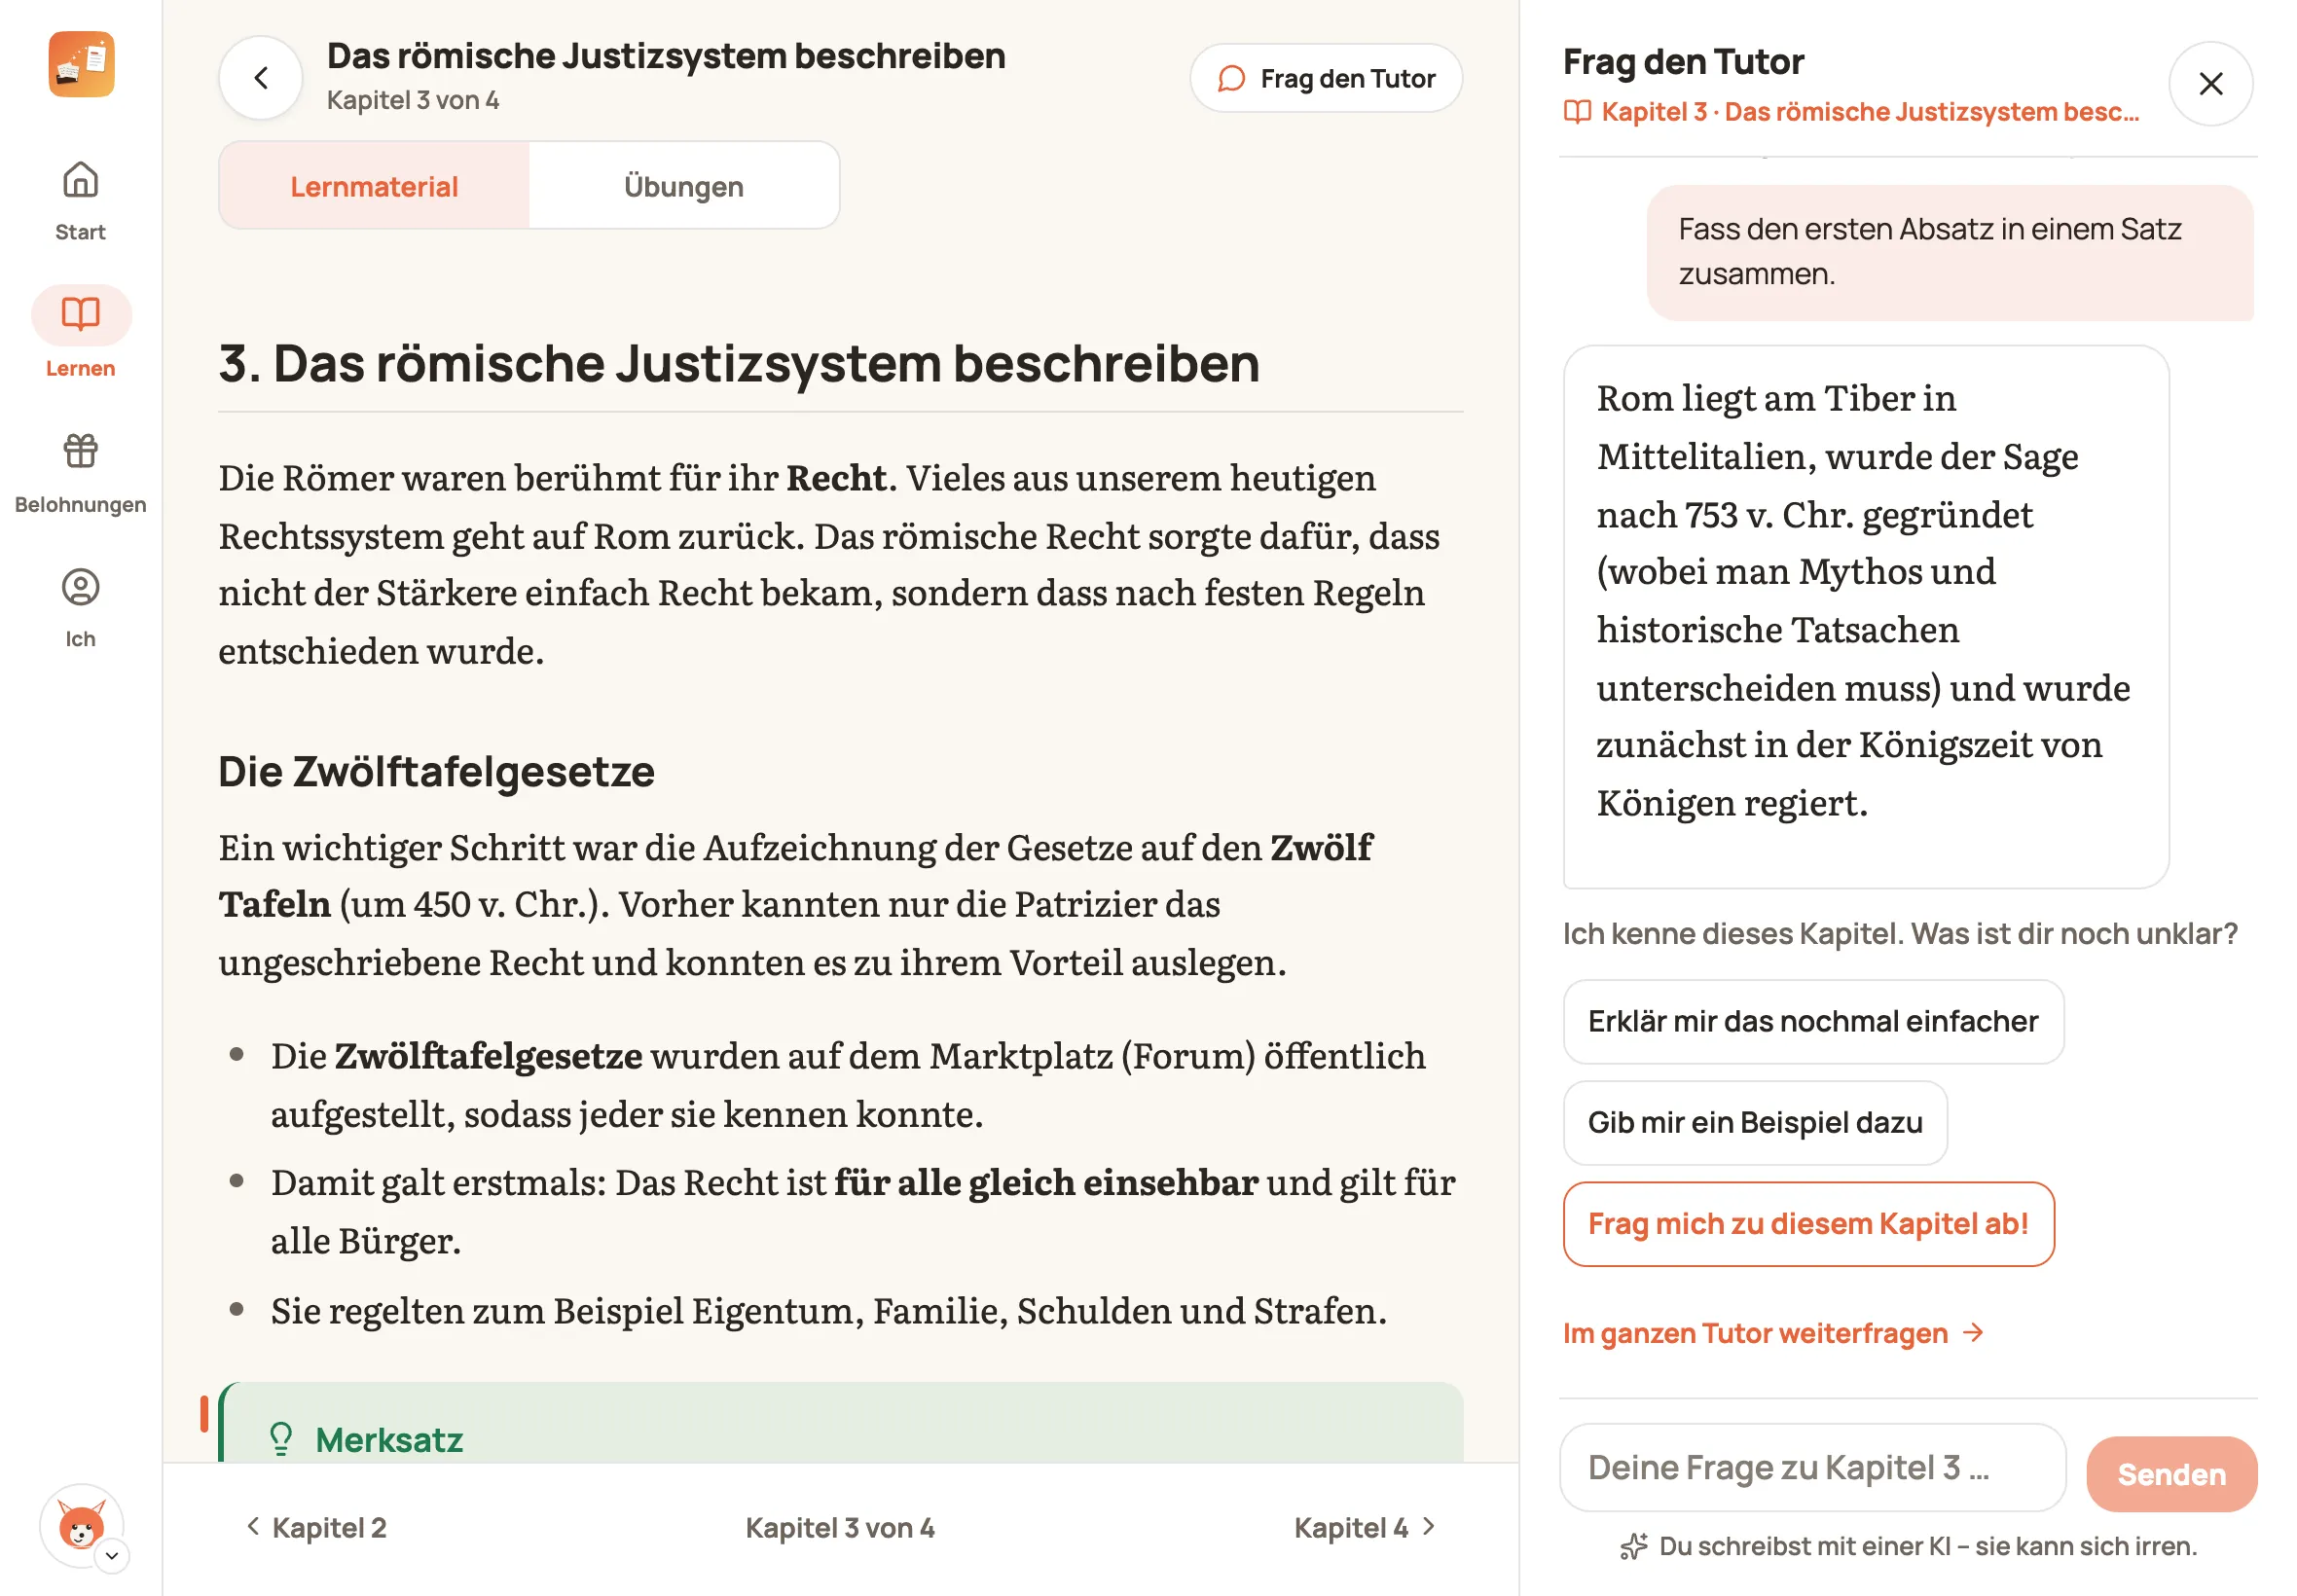Click bullet 'Sie regelten zum Beispiel Eigentum'
Viewport: 2297px width, 1596px height.
(x=828, y=1310)
